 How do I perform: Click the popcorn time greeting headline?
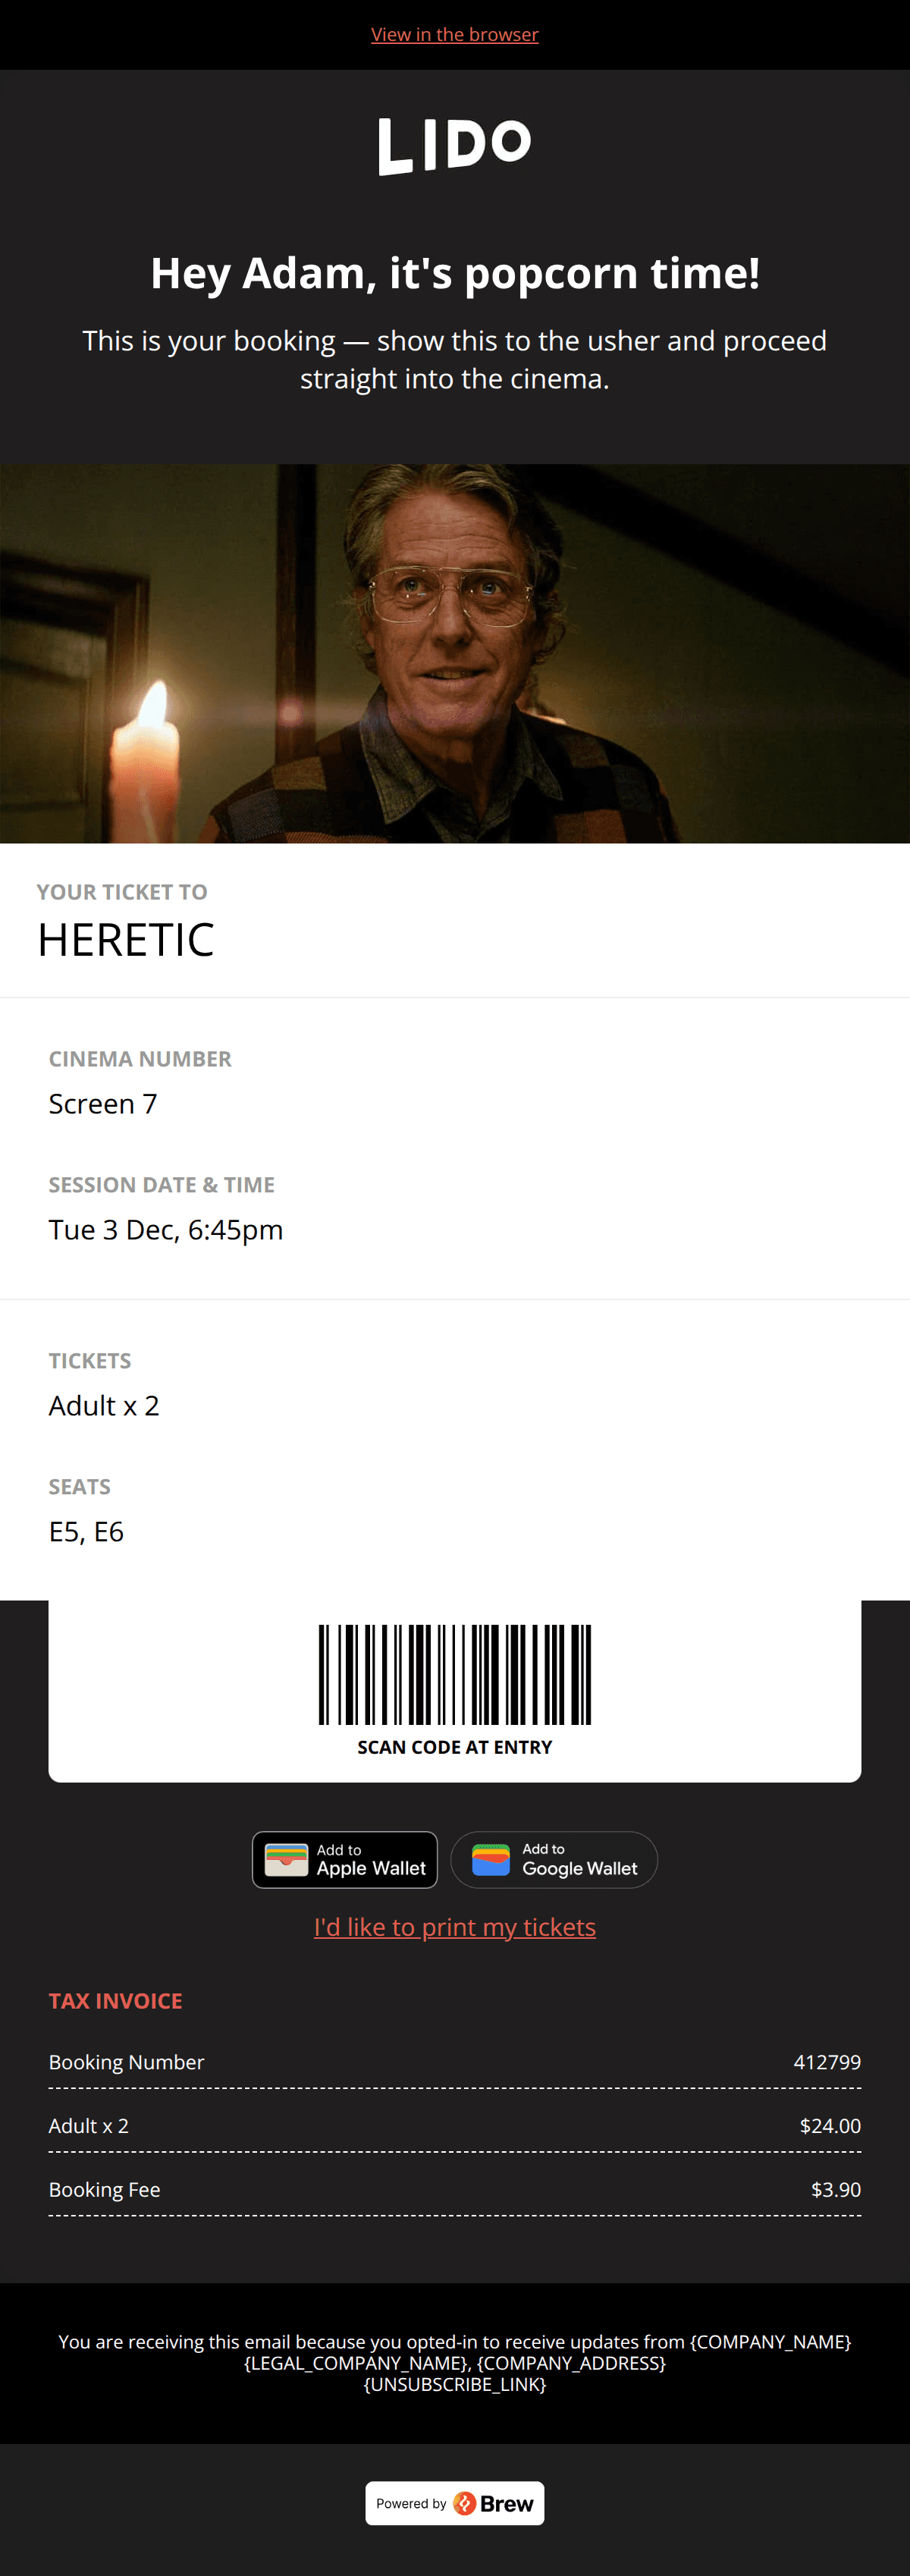(x=454, y=274)
